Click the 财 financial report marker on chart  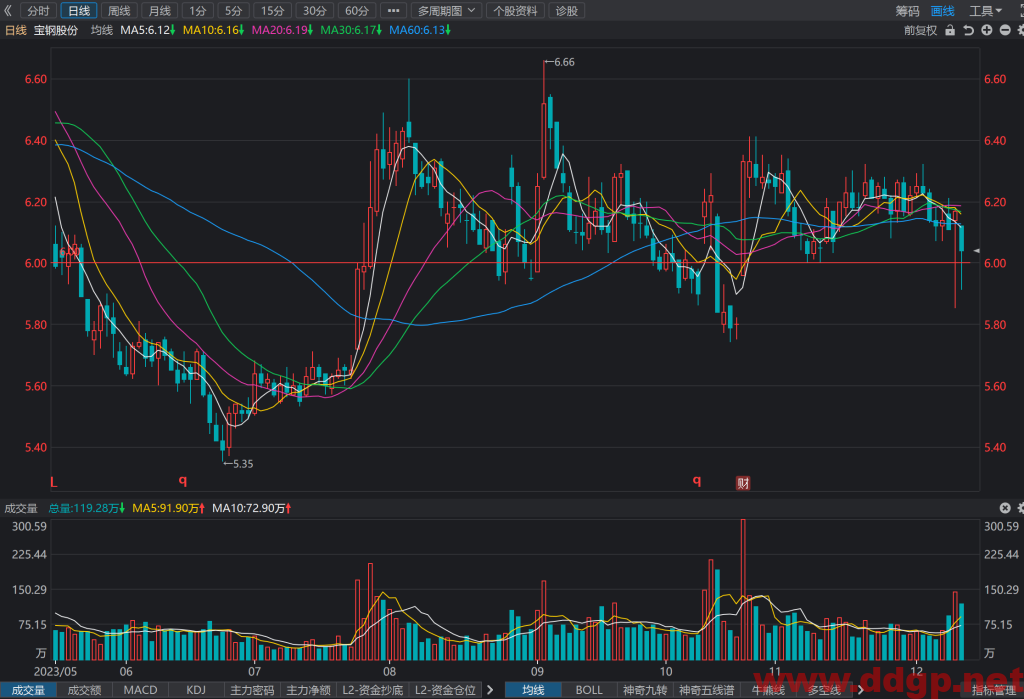coord(743,483)
